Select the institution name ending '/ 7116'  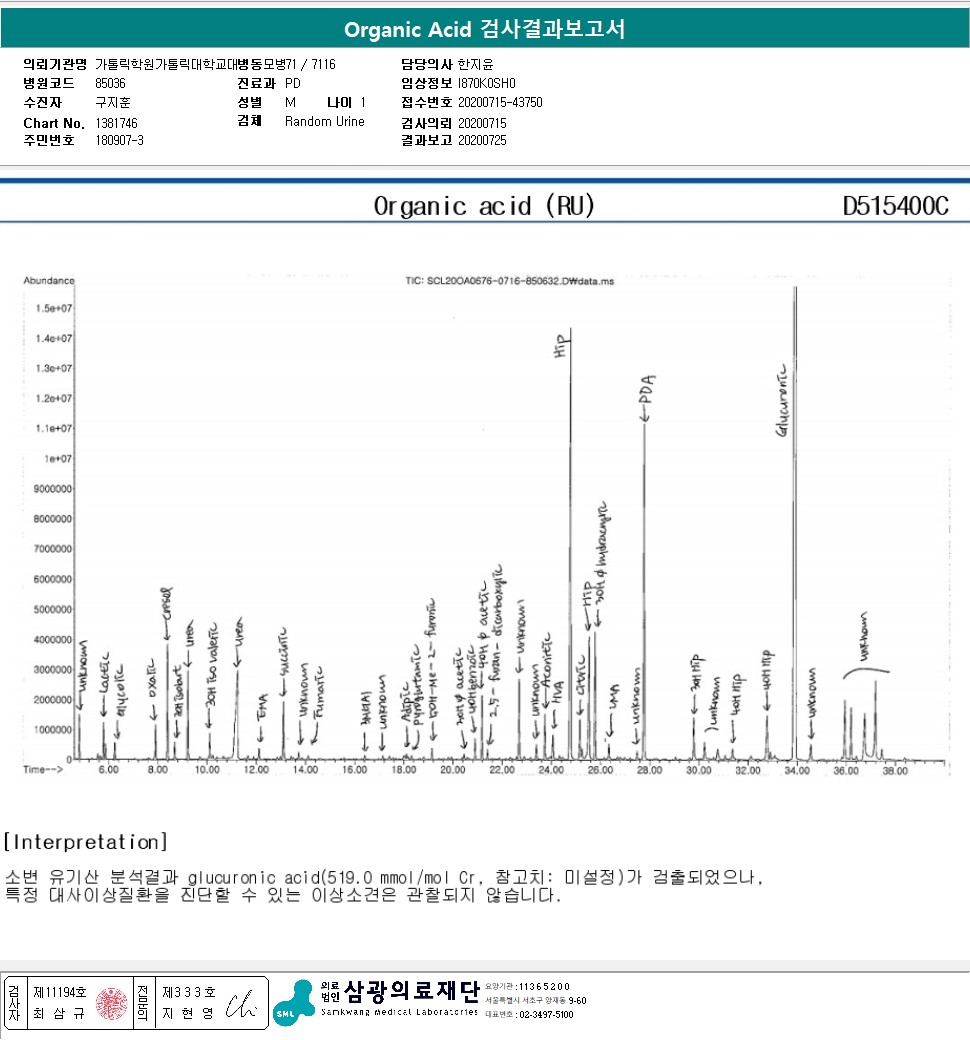click(216, 64)
